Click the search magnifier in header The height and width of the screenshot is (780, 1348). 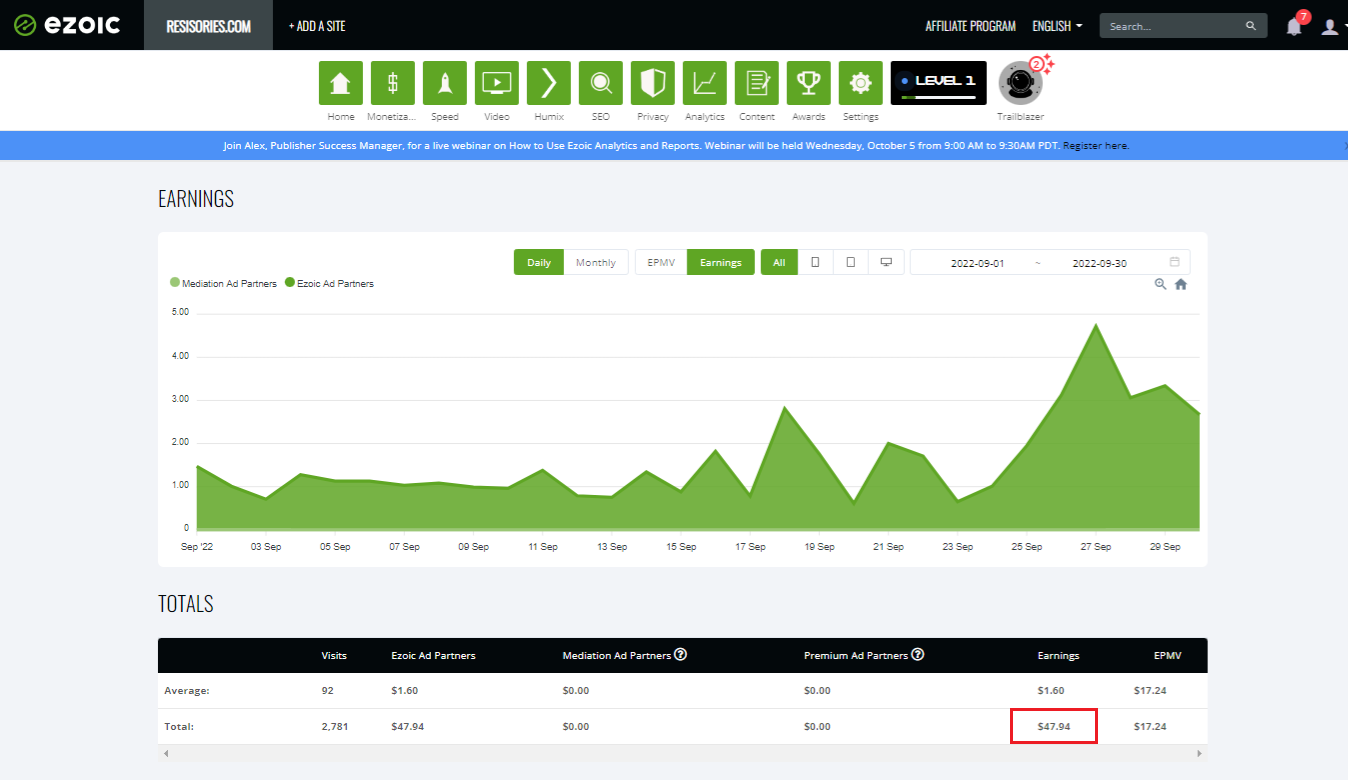tap(1251, 26)
